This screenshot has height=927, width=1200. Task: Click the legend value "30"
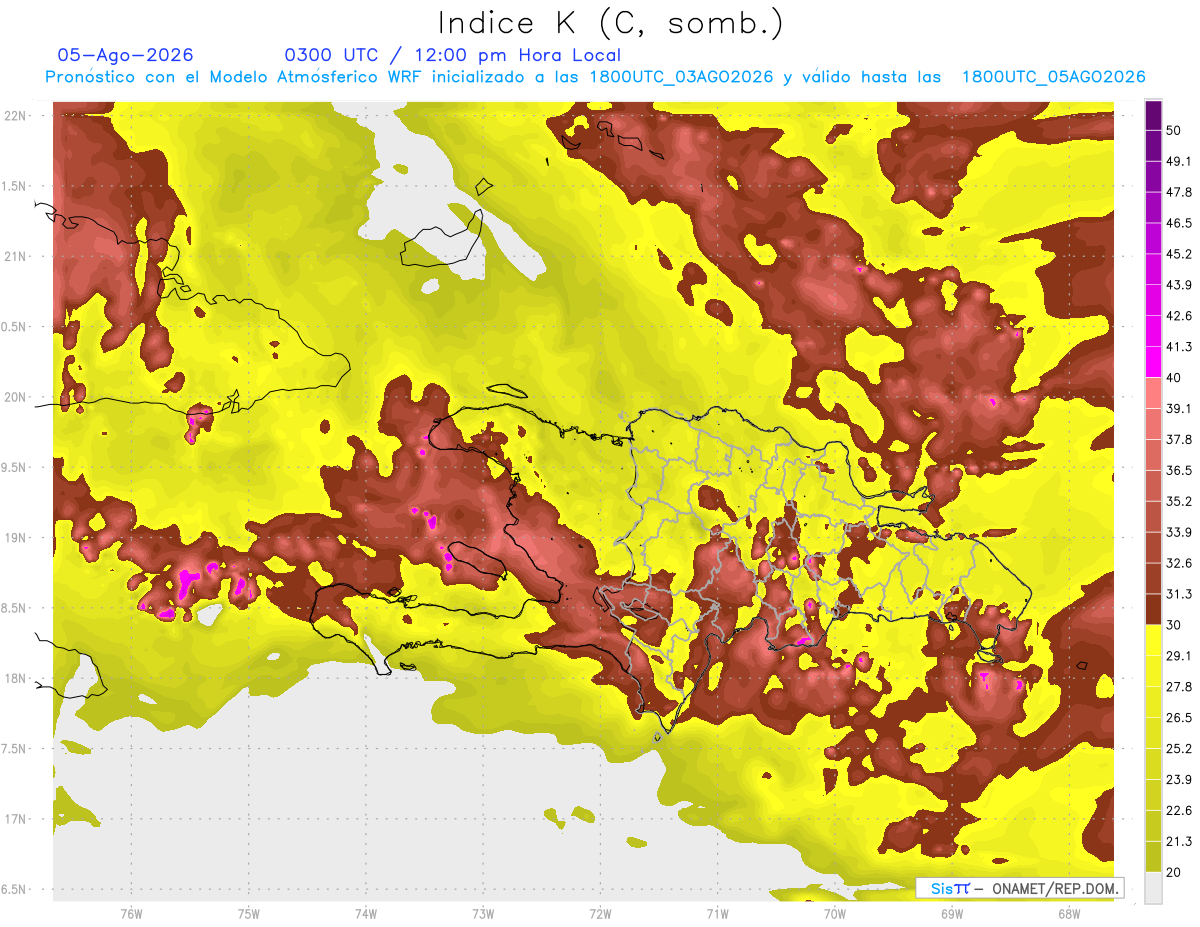point(1174,625)
